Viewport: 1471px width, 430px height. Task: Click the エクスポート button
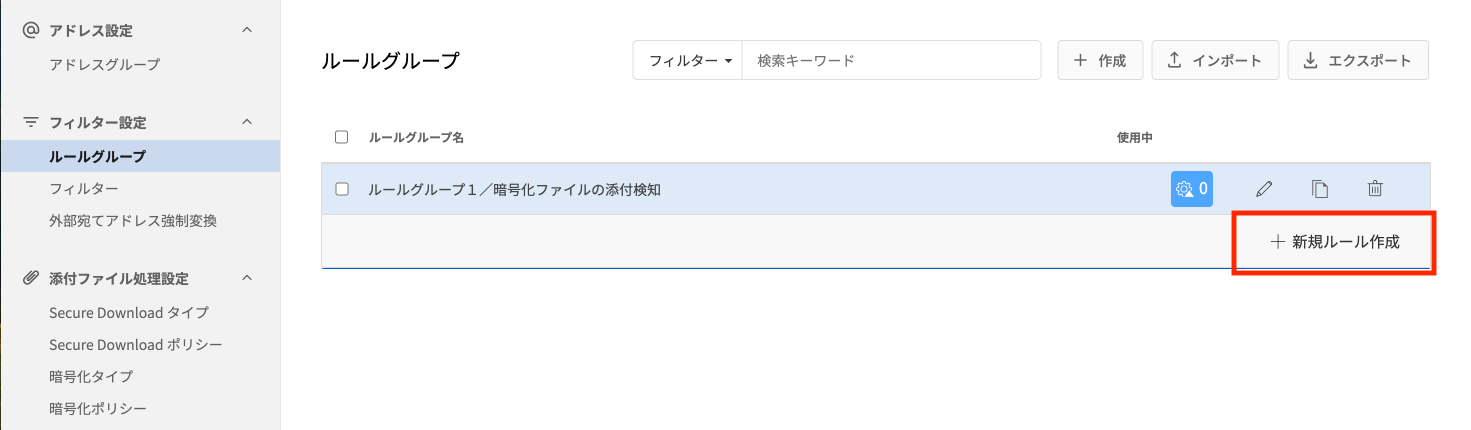click(1357, 61)
